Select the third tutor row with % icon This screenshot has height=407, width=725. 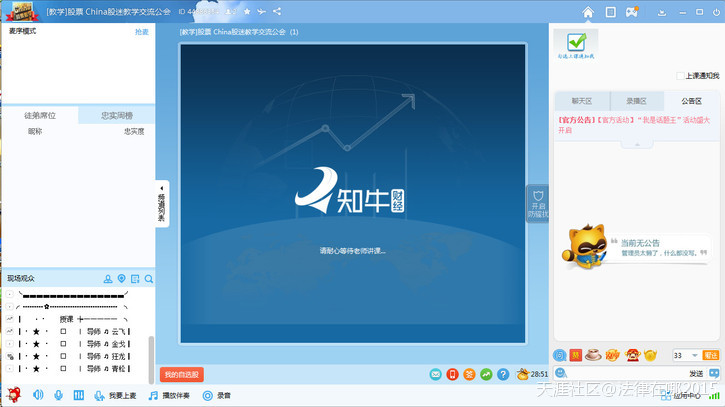(x=74, y=357)
